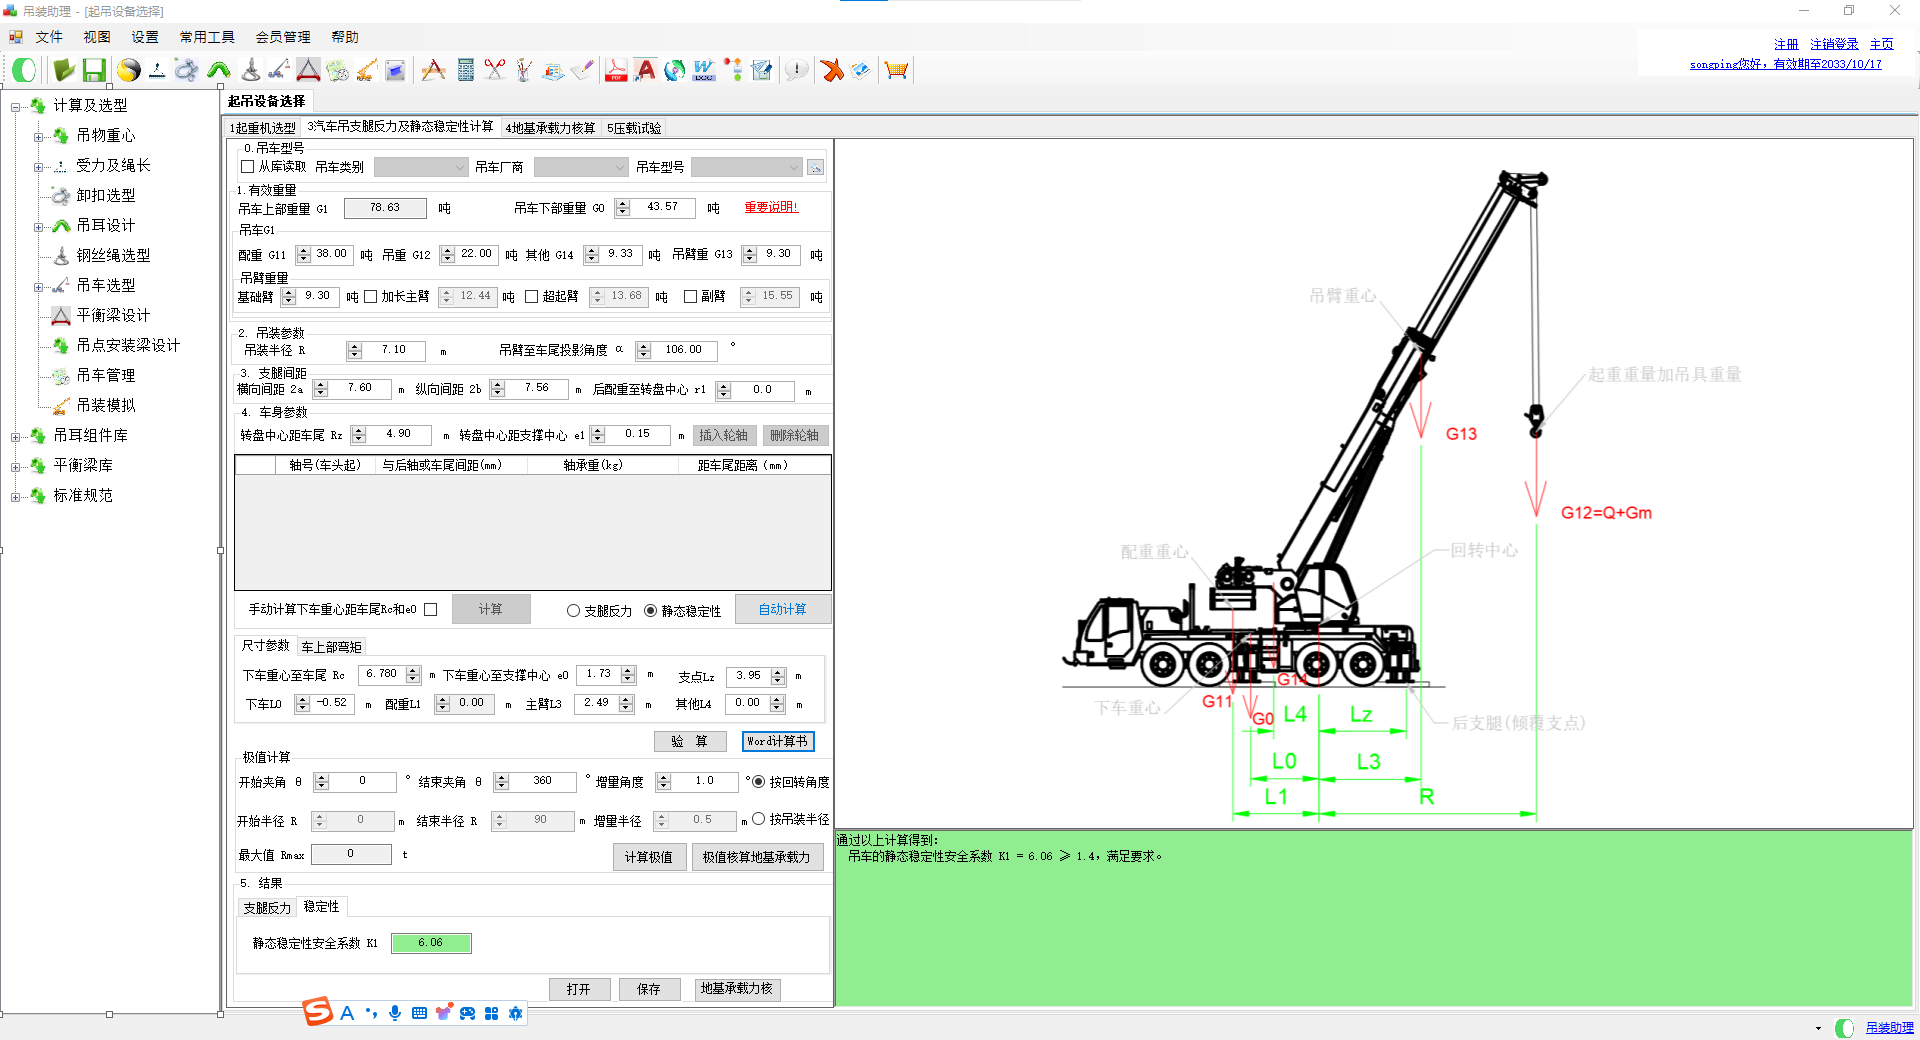Click the green floppy-disk save icon
The height and width of the screenshot is (1040, 1920).
94,70
